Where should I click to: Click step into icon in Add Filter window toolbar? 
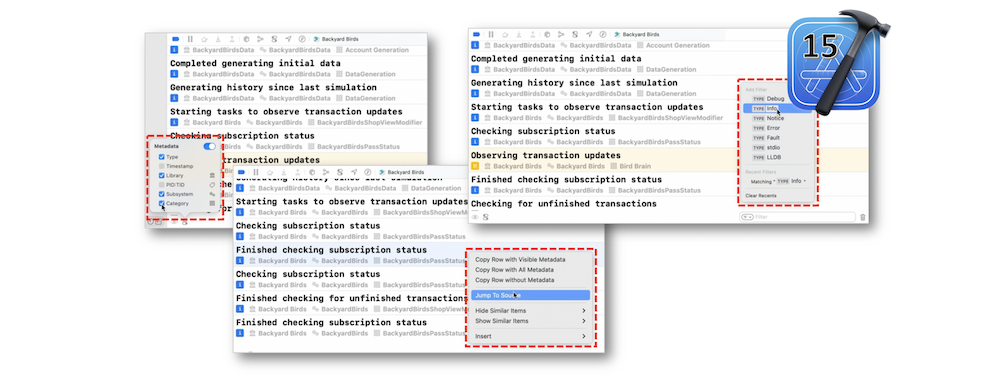pos(519,34)
